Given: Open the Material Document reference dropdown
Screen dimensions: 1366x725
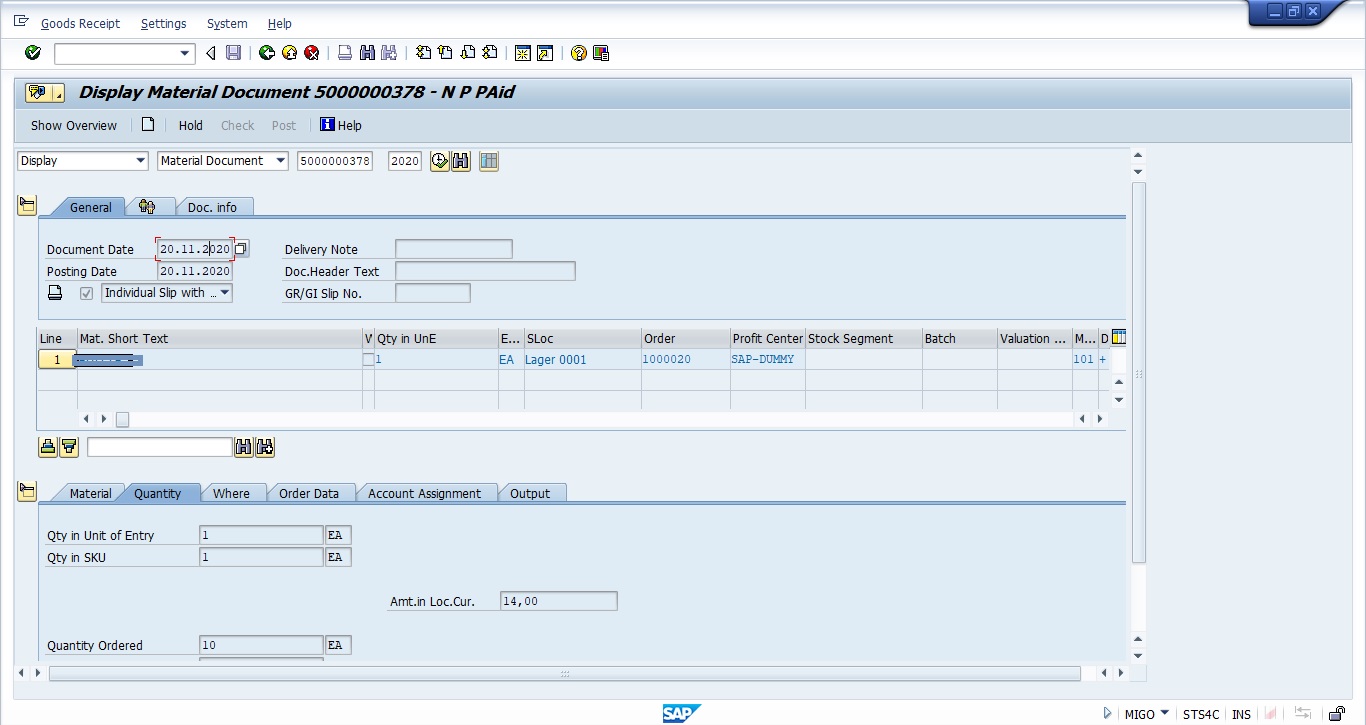Looking at the screenshot, I should (280, 161).
